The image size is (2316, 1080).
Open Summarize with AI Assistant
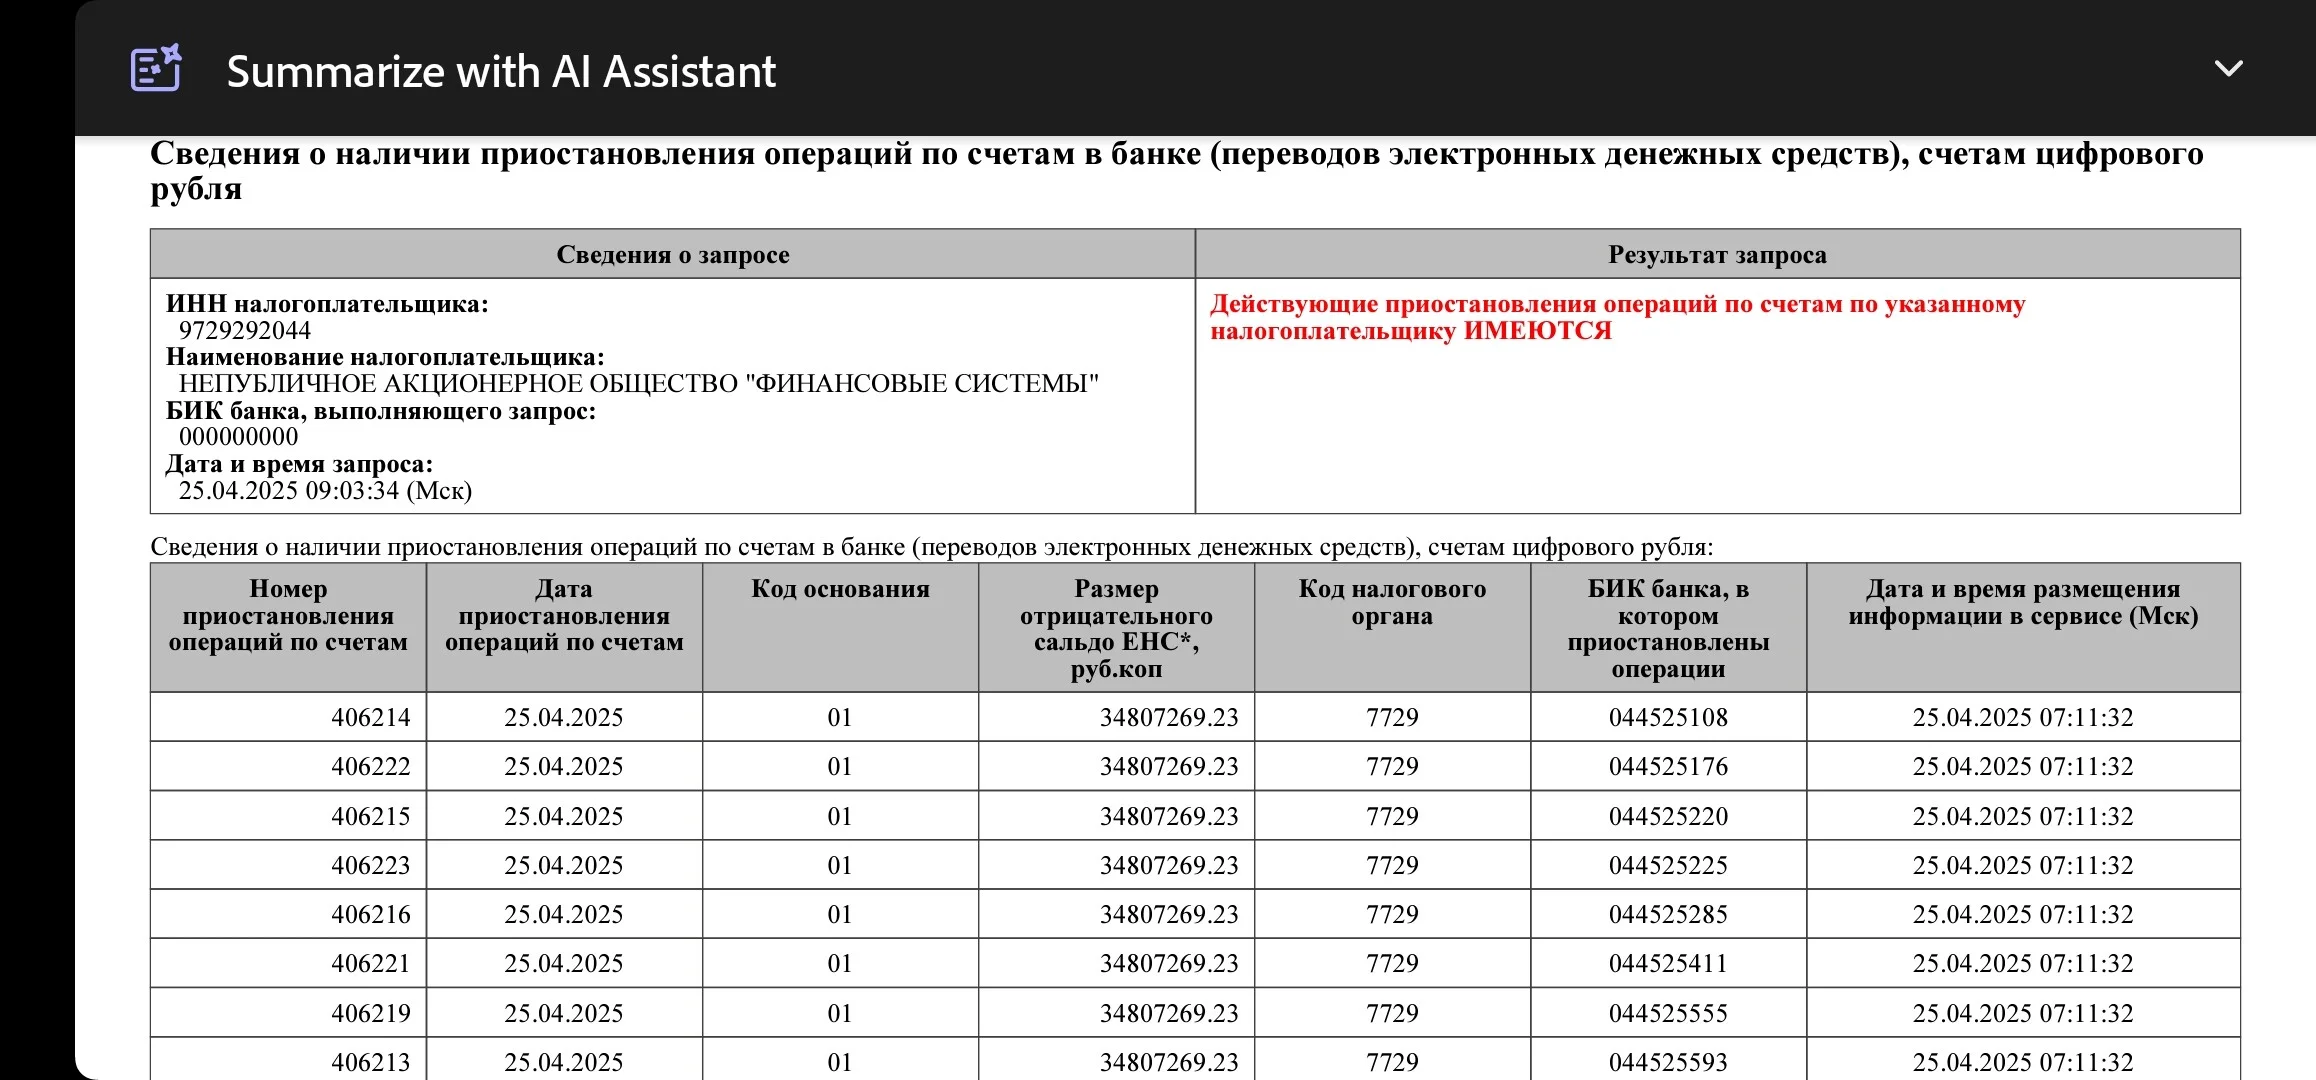pos(501,71)
